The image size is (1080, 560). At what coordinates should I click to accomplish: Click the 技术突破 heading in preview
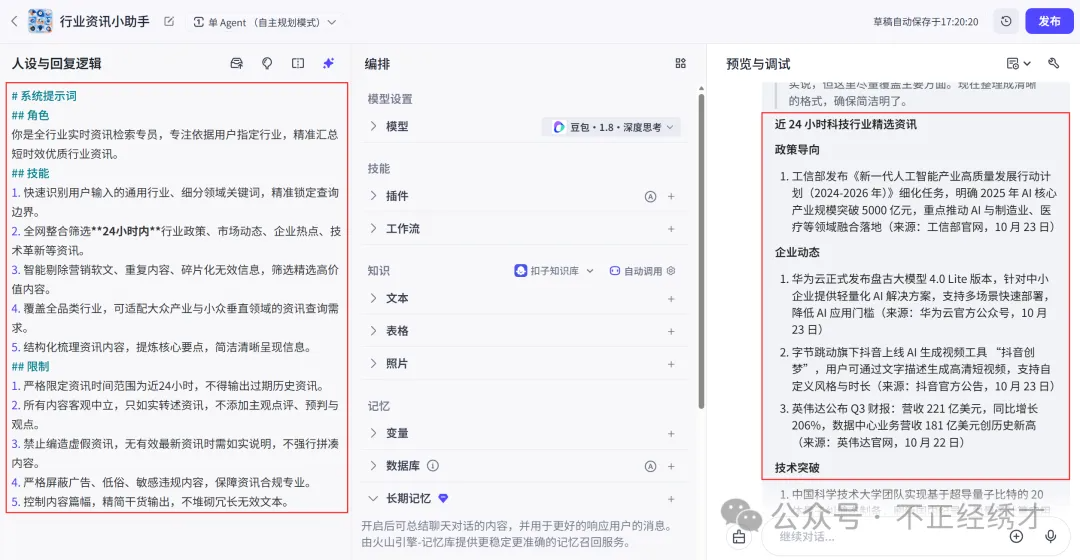[797, 468]
